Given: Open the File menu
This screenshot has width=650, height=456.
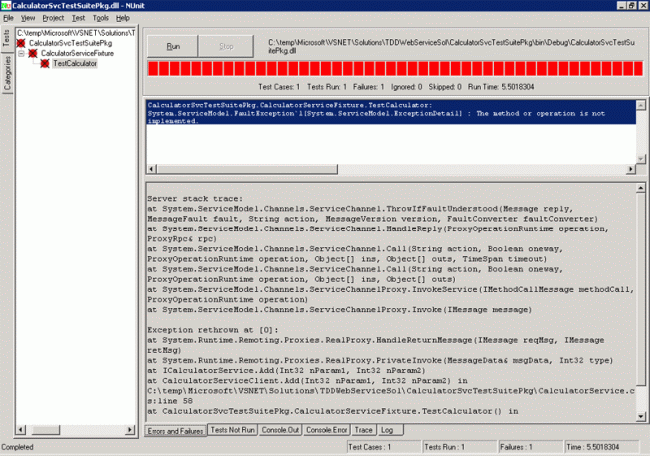Looking at the screenshot, I should [8, 18].
